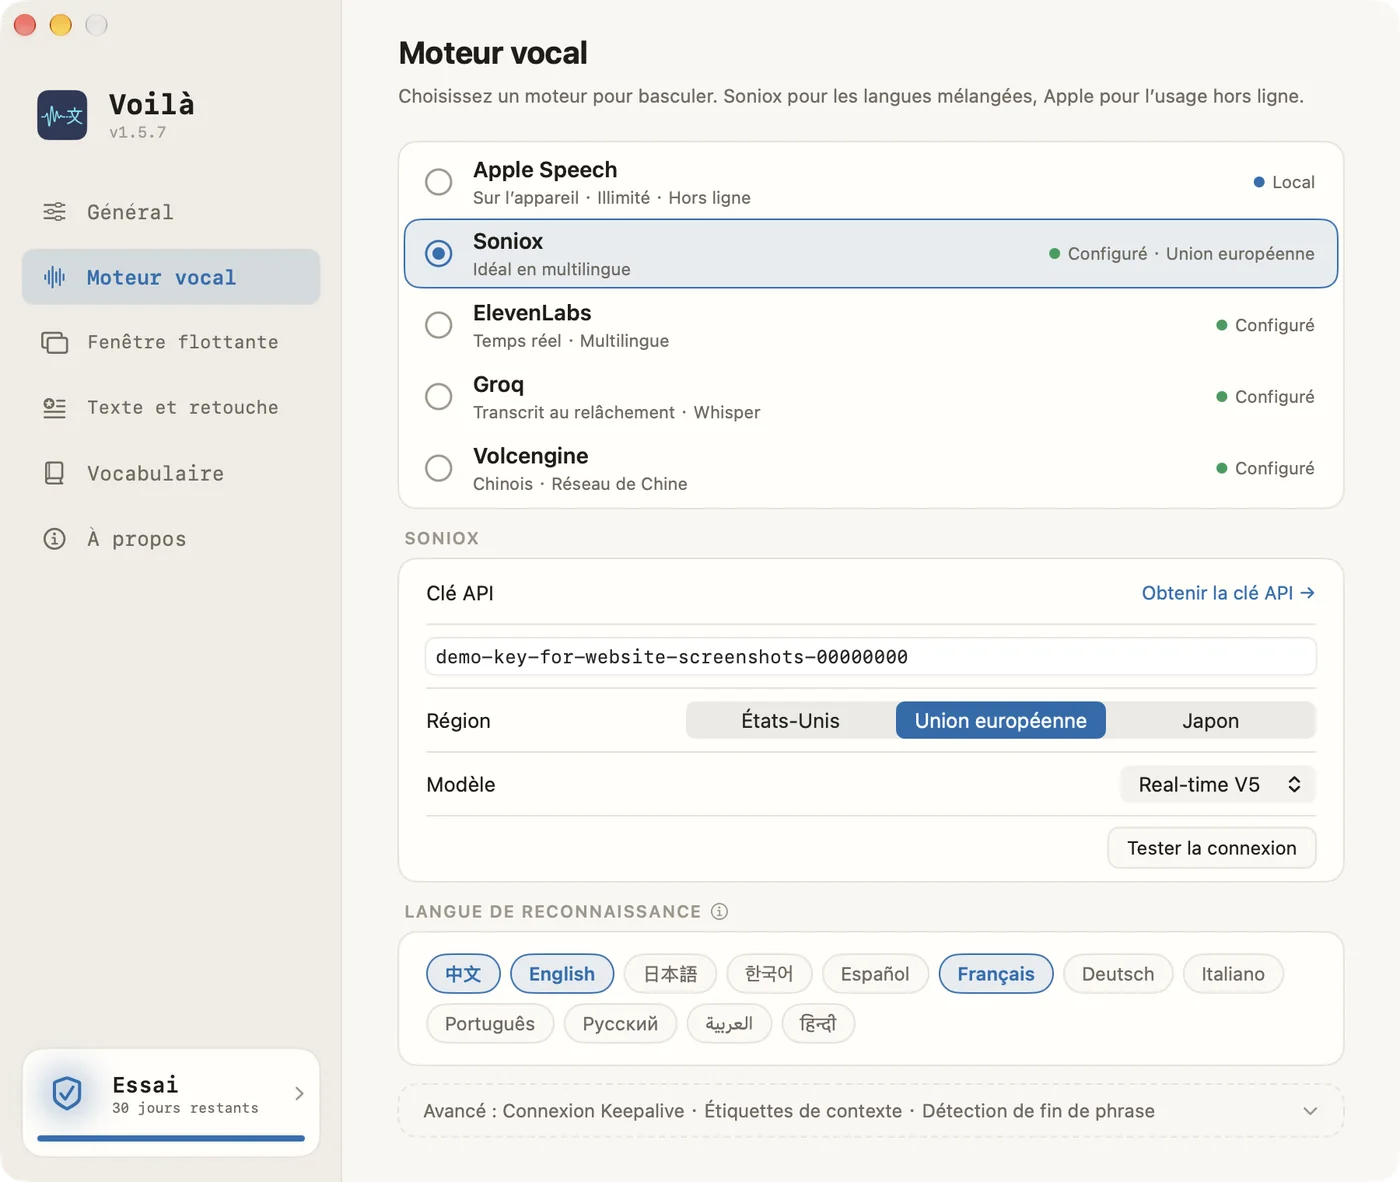
Task: Toggle the Italiano language chip
Action: tap(1233, 974)
